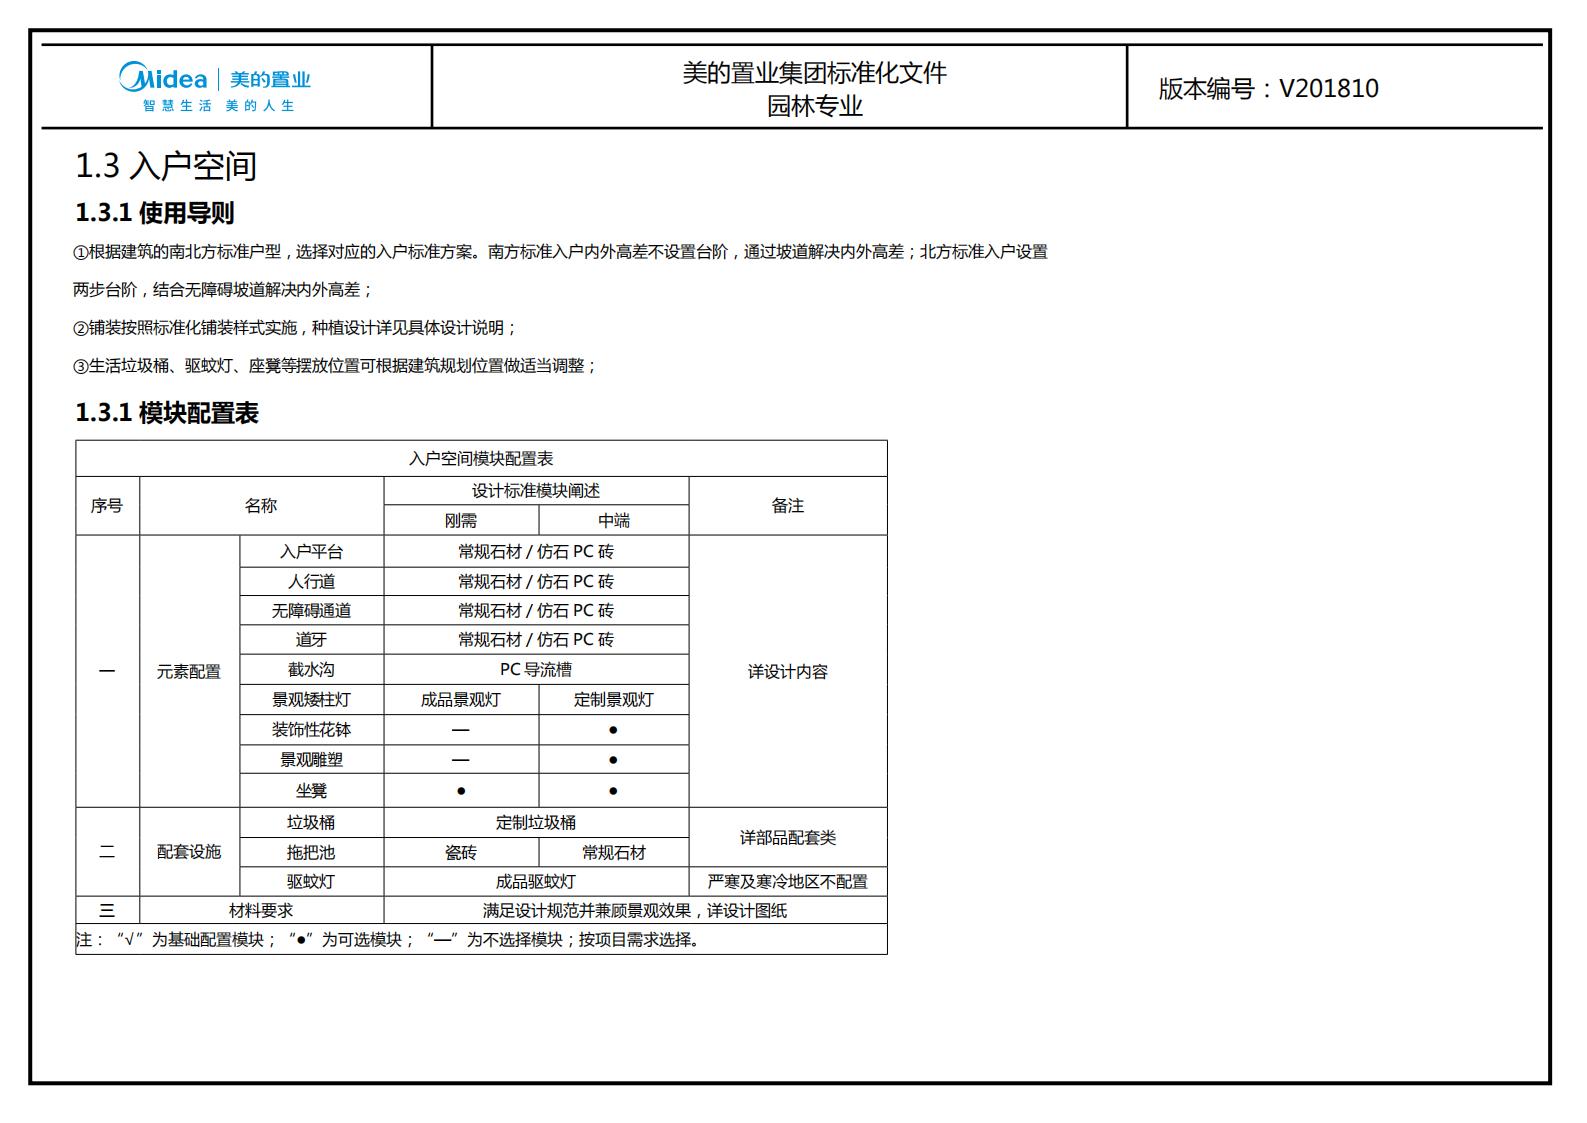Screen dimensions: 1587x1123
Task: Click the line starting ②铺装按照标准化铺装样式实施
Action: click(x=295, y=328)
